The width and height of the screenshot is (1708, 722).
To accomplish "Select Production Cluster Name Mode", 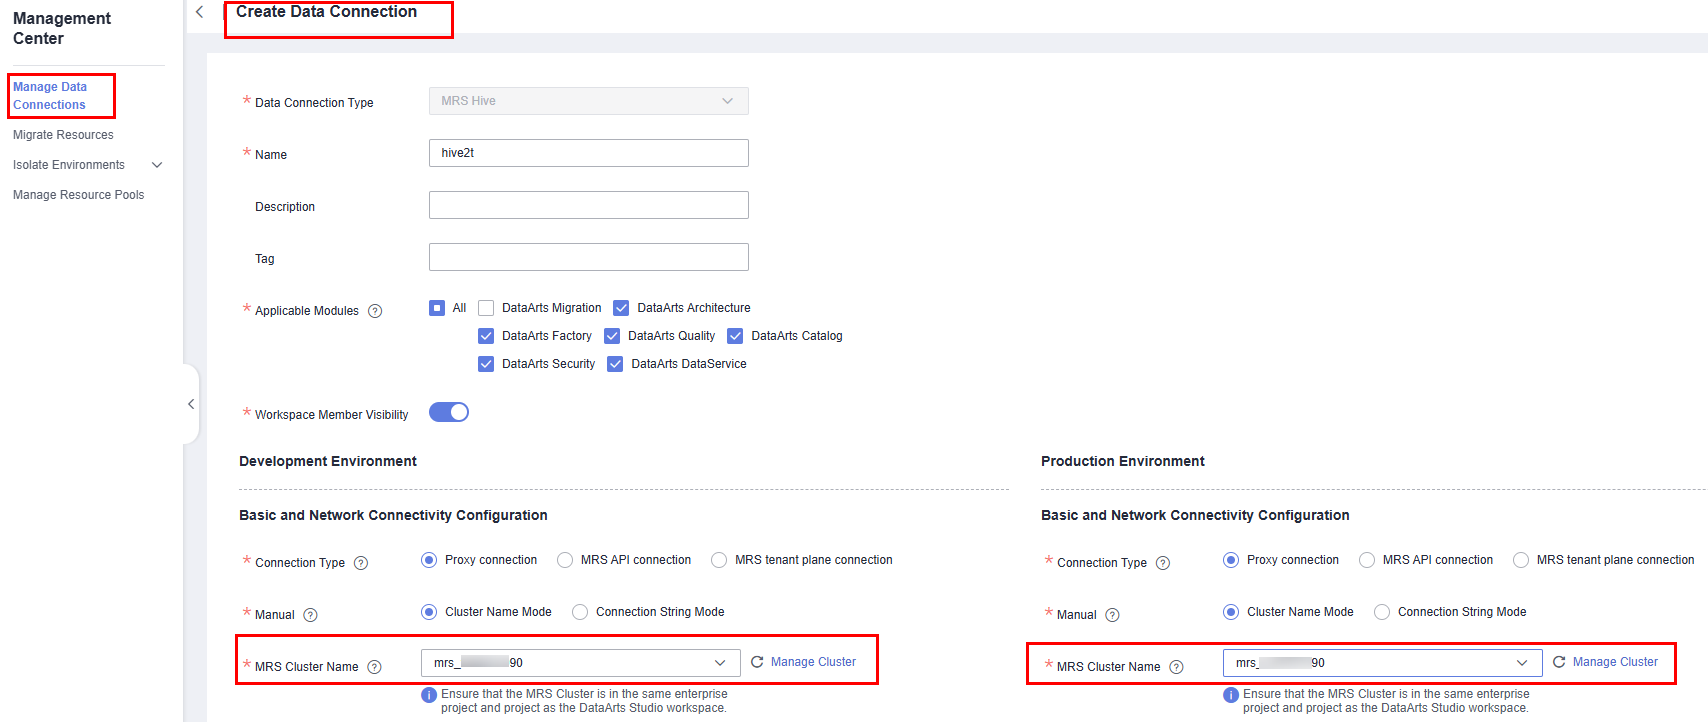I will coord(1231,612).
